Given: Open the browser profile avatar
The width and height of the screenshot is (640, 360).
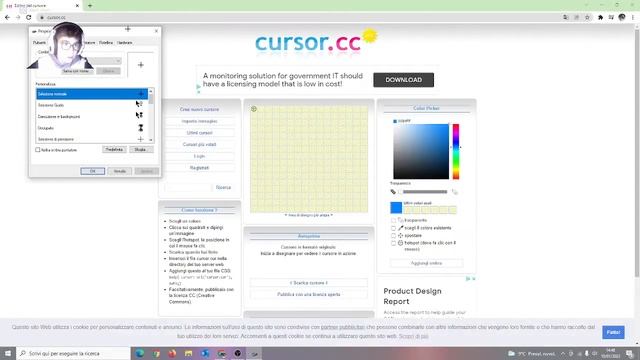Looking at the screenshot, I should 622,17.
